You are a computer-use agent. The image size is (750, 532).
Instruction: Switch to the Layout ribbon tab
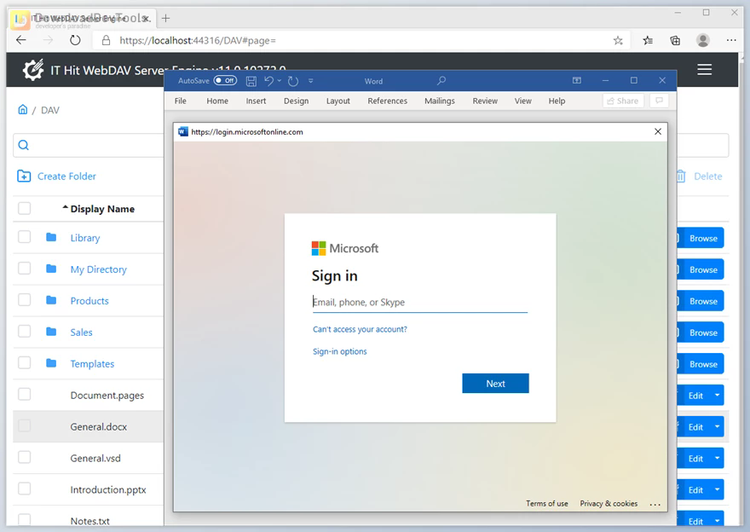pos(338,101)
